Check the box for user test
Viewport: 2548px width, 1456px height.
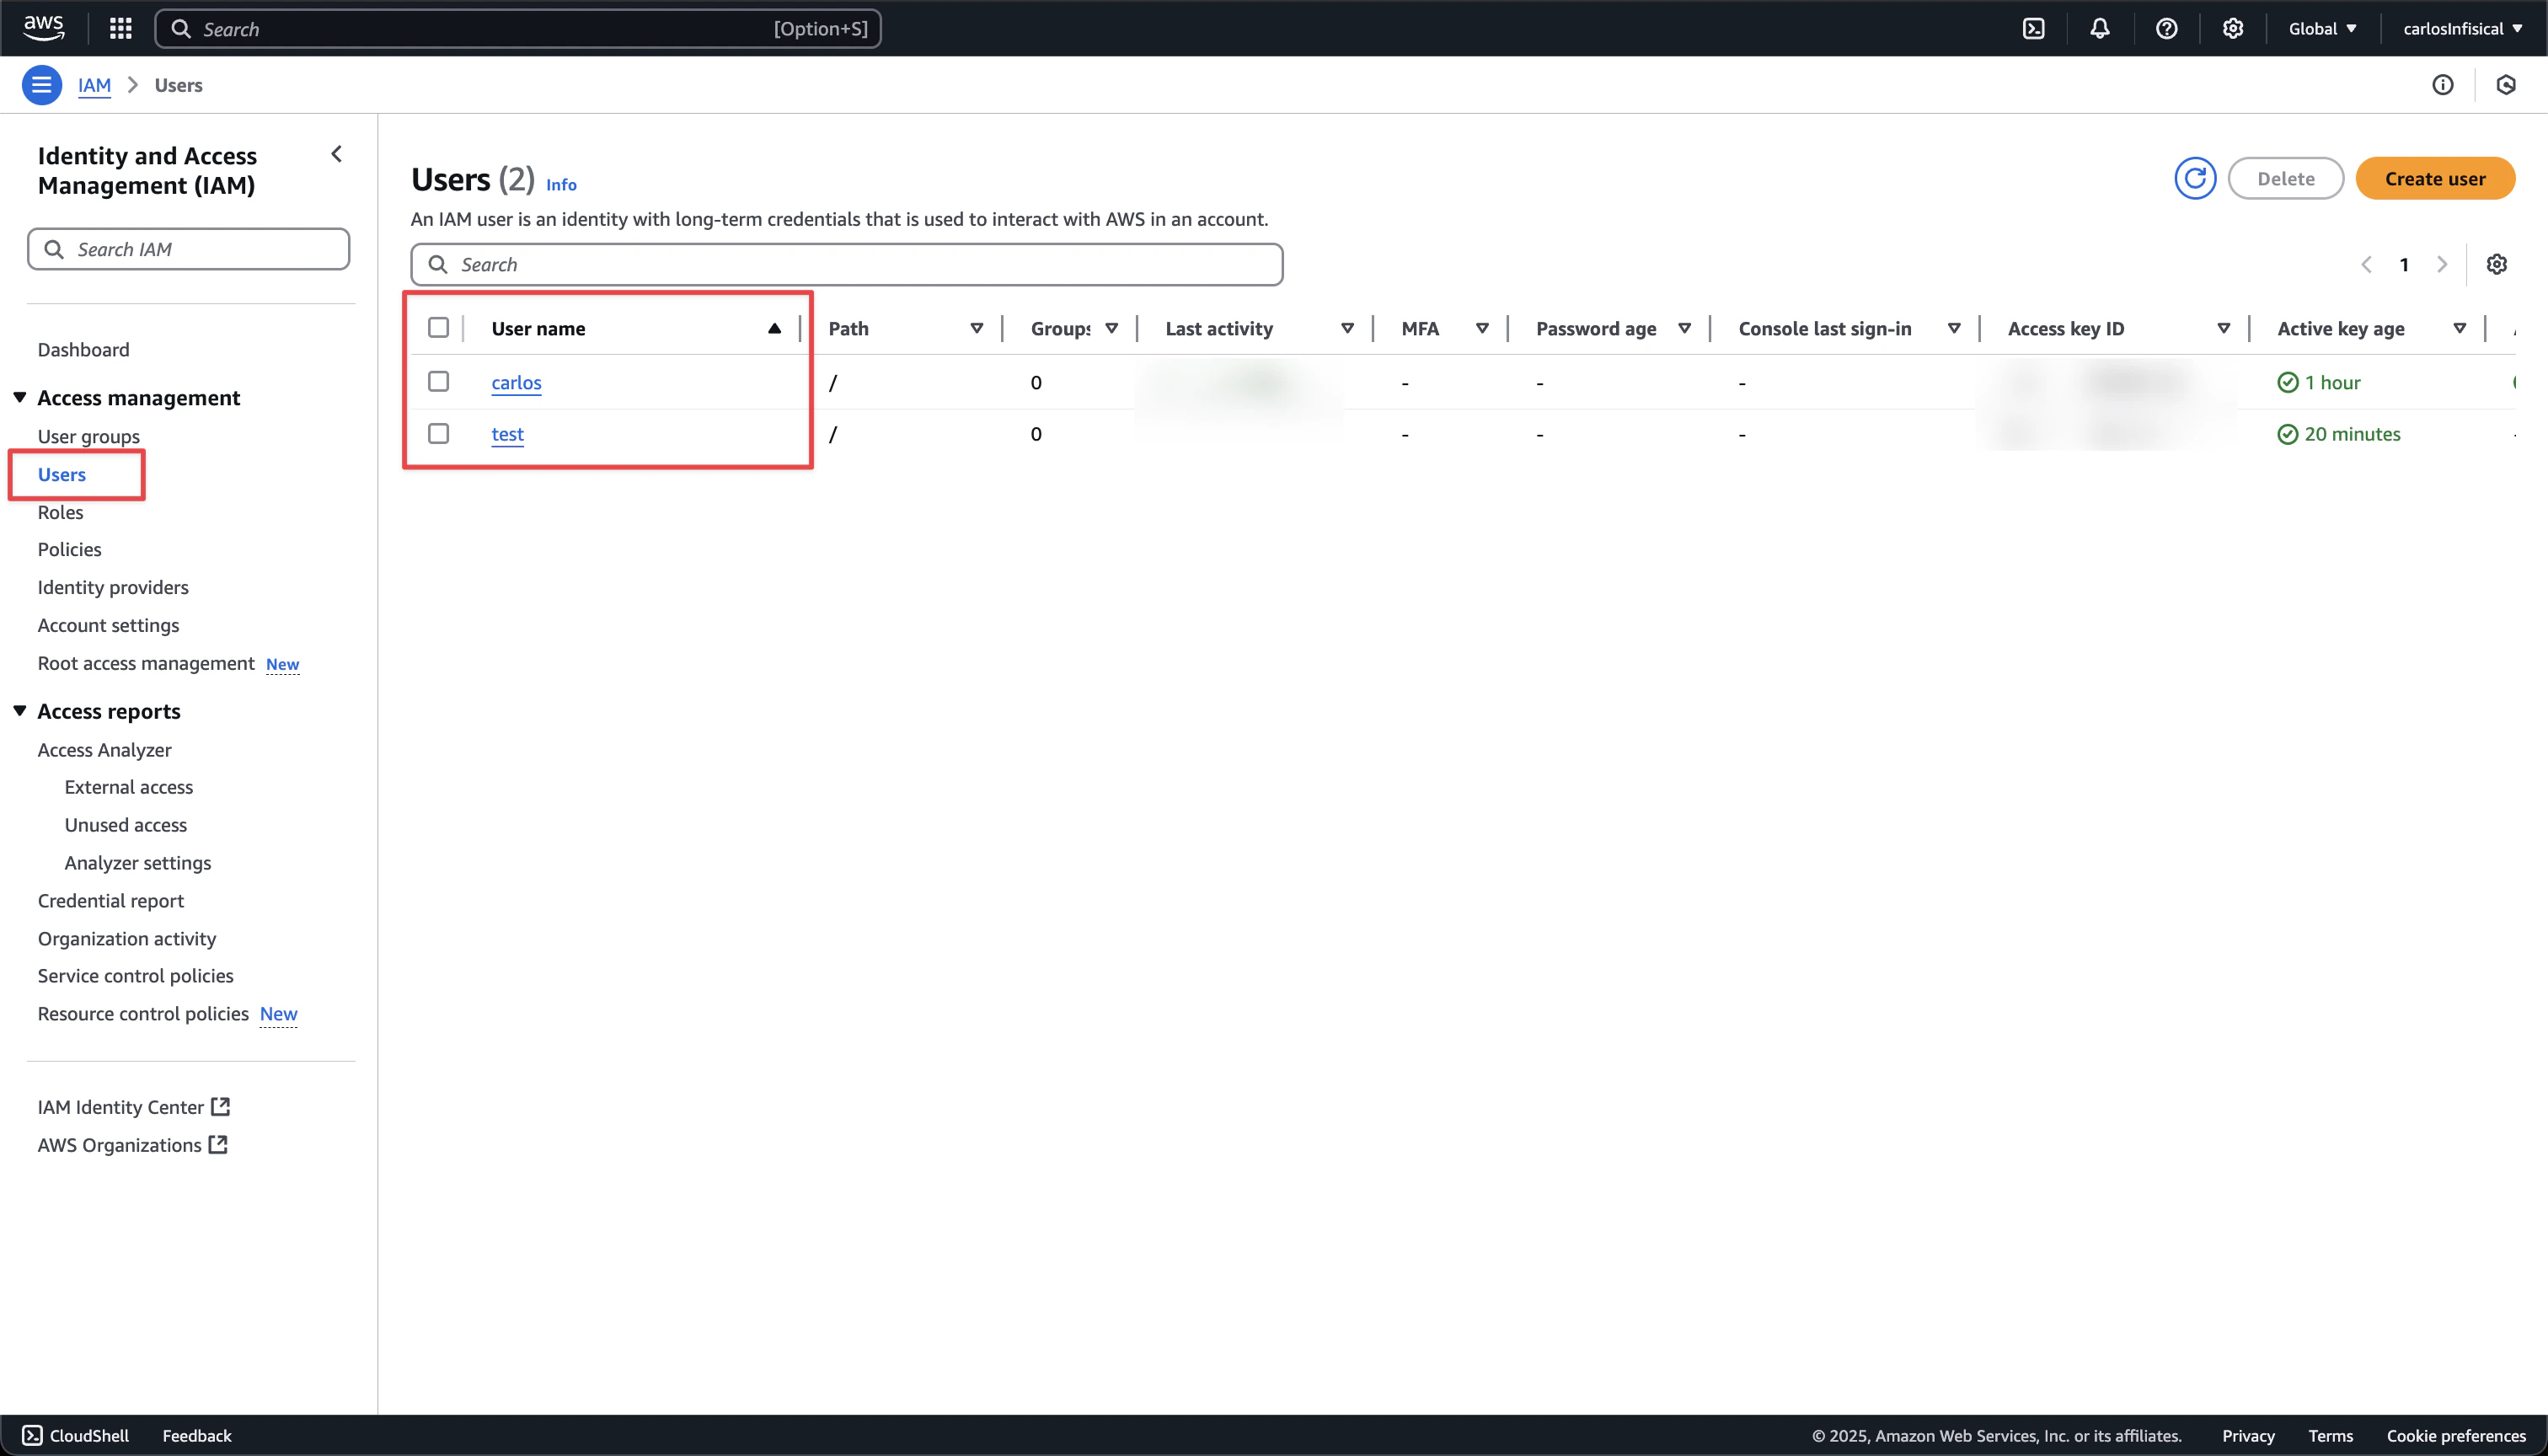(438, 434)
